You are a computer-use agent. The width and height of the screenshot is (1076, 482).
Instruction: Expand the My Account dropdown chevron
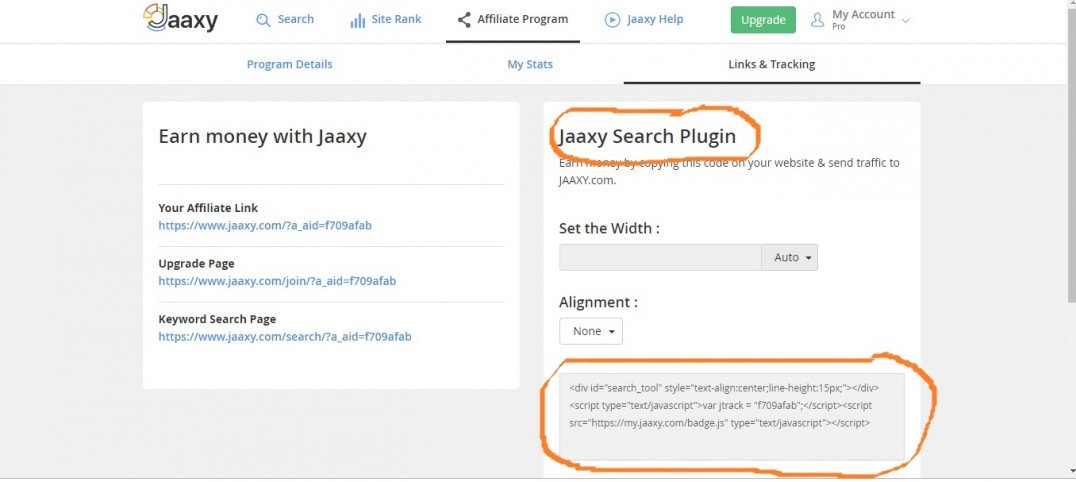pyautogui.click(x=905, y=21)
